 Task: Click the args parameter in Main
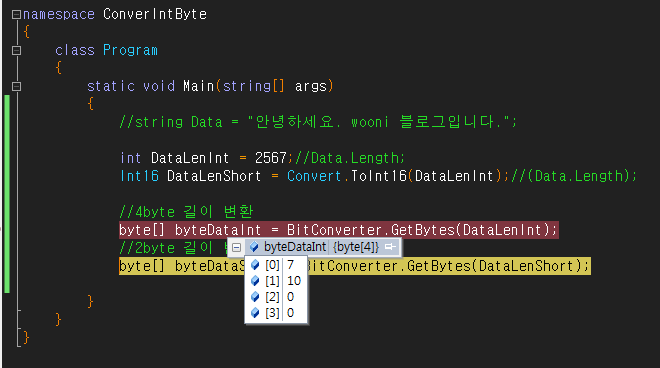click(x=311, y=86)
